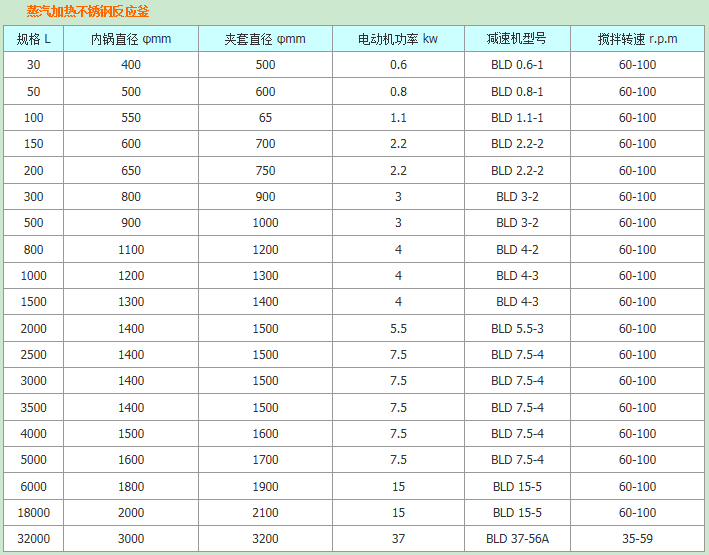Select the 18000 specification cell
Viewport: 709px width, 555px height.
point(35,513)
